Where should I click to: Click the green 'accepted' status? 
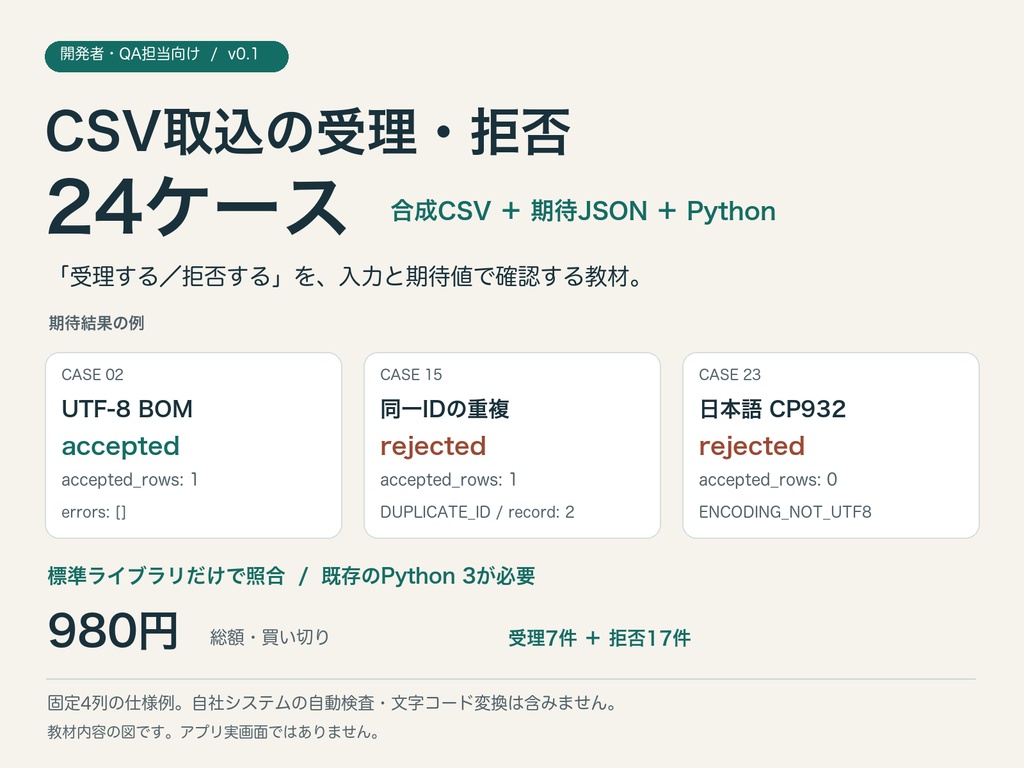click(x=120, y=447)
